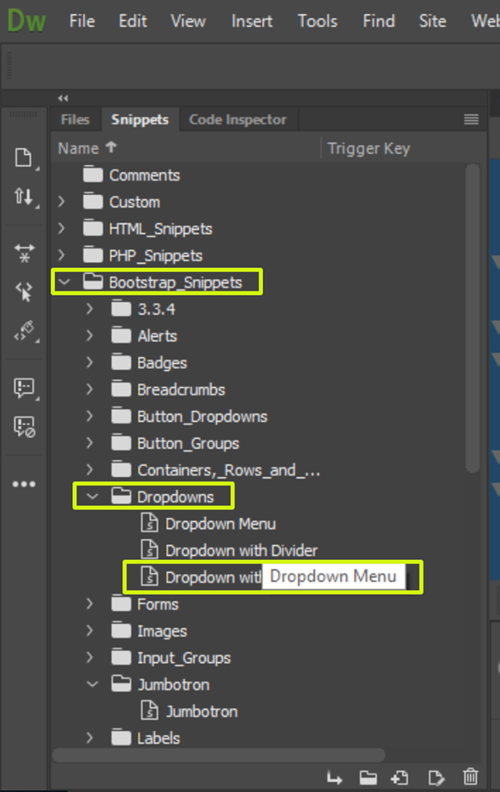
Task: Click the Open Documents page icon
Action: coord(24,158)
